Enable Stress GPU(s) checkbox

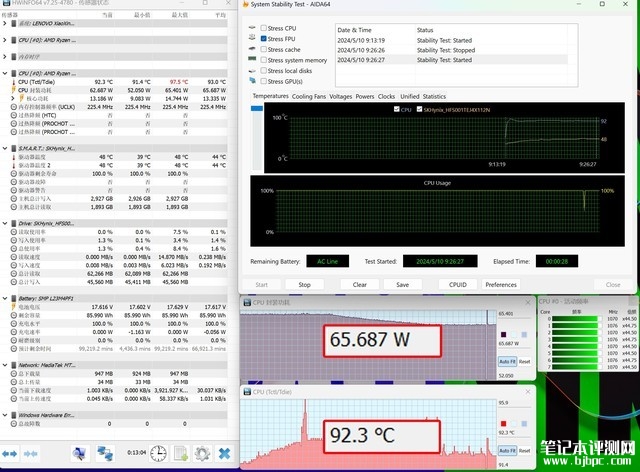point(264,81)
